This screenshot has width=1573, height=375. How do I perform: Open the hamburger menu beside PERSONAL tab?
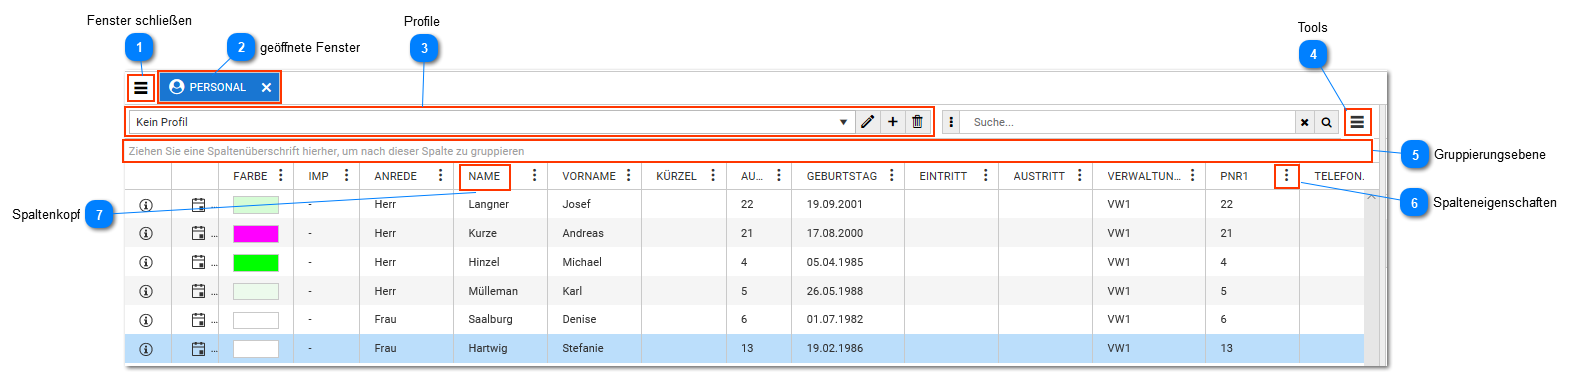coord(141,88)
